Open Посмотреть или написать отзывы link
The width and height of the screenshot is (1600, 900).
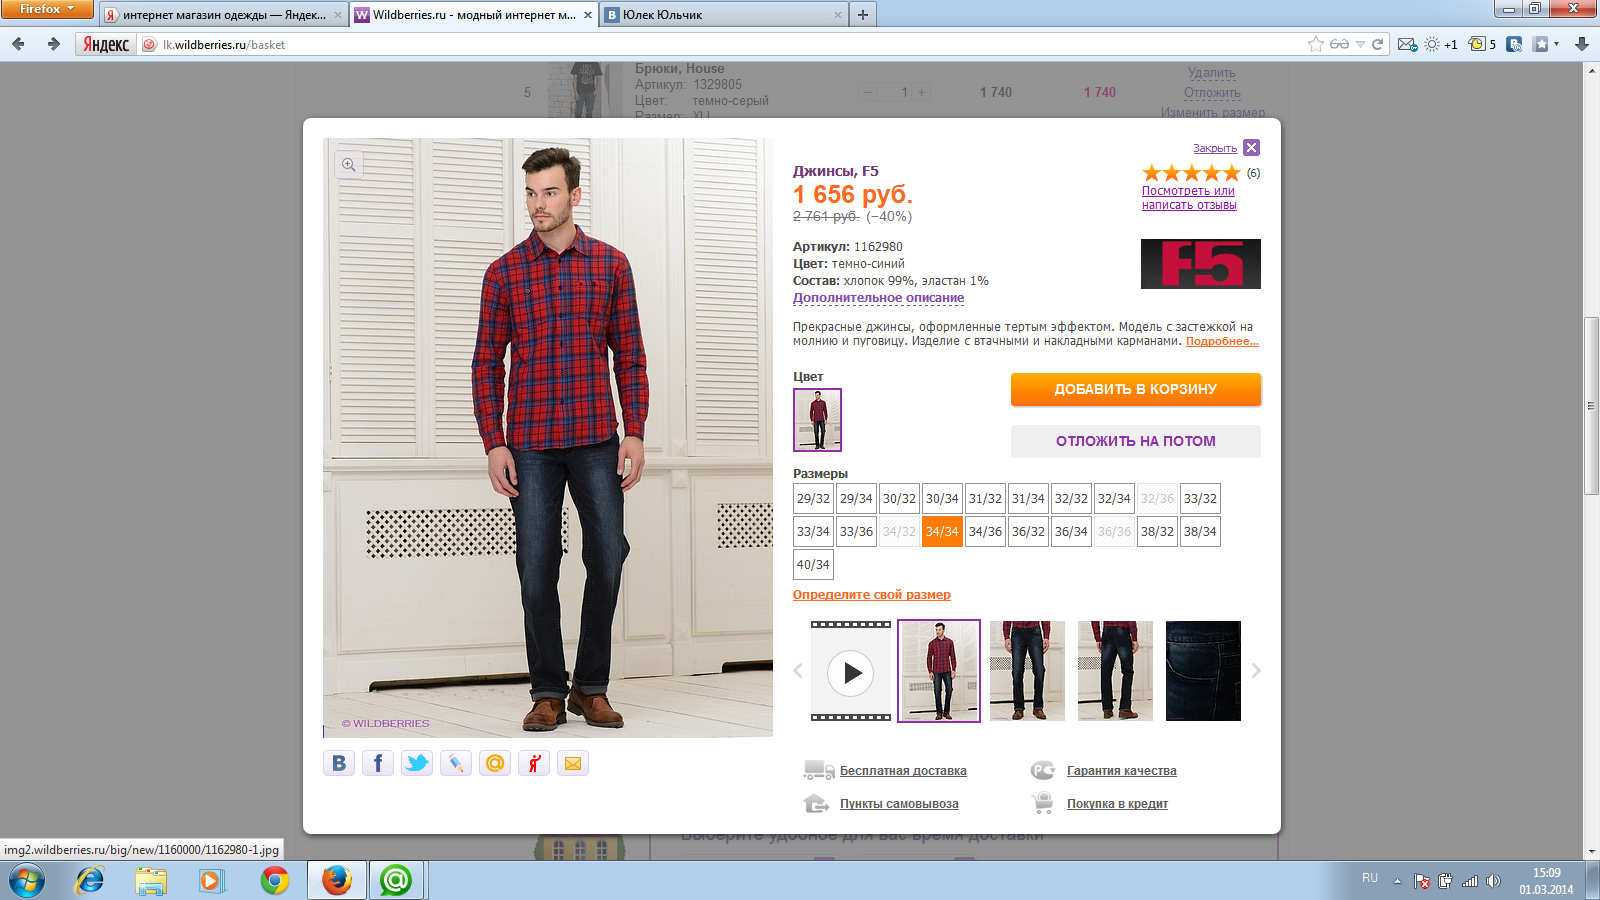pos(1189,198)
